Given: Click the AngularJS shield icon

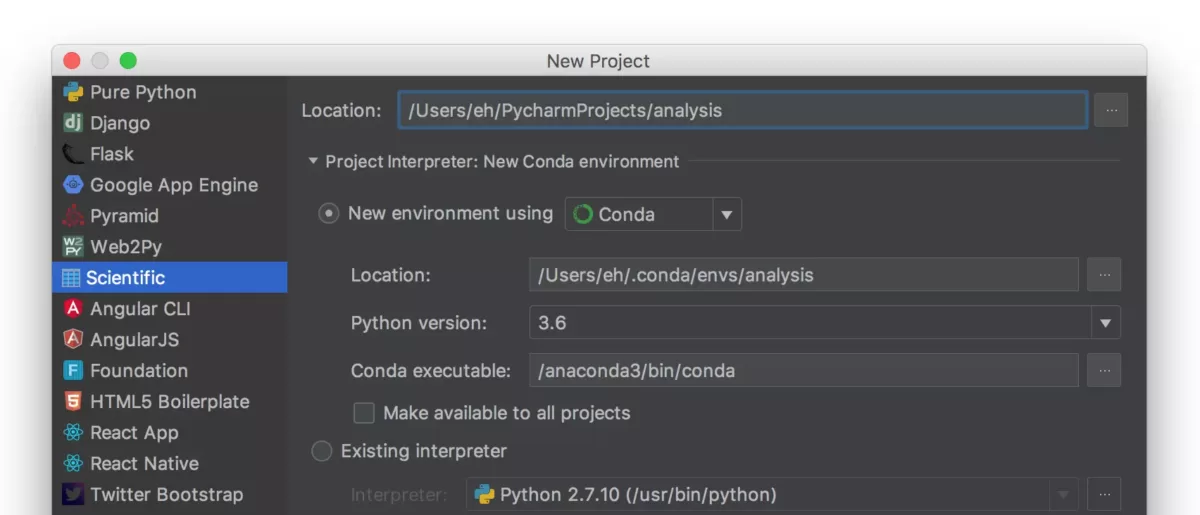Looking at the screenshot, I should [x=73, y=340].
